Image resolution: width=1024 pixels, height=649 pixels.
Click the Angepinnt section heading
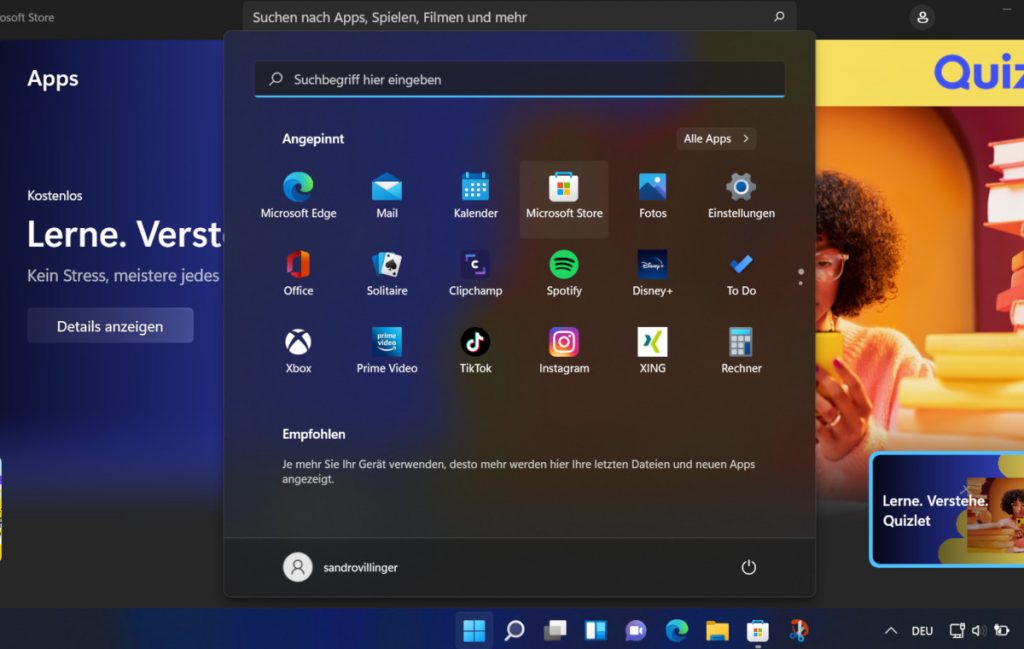313,138
